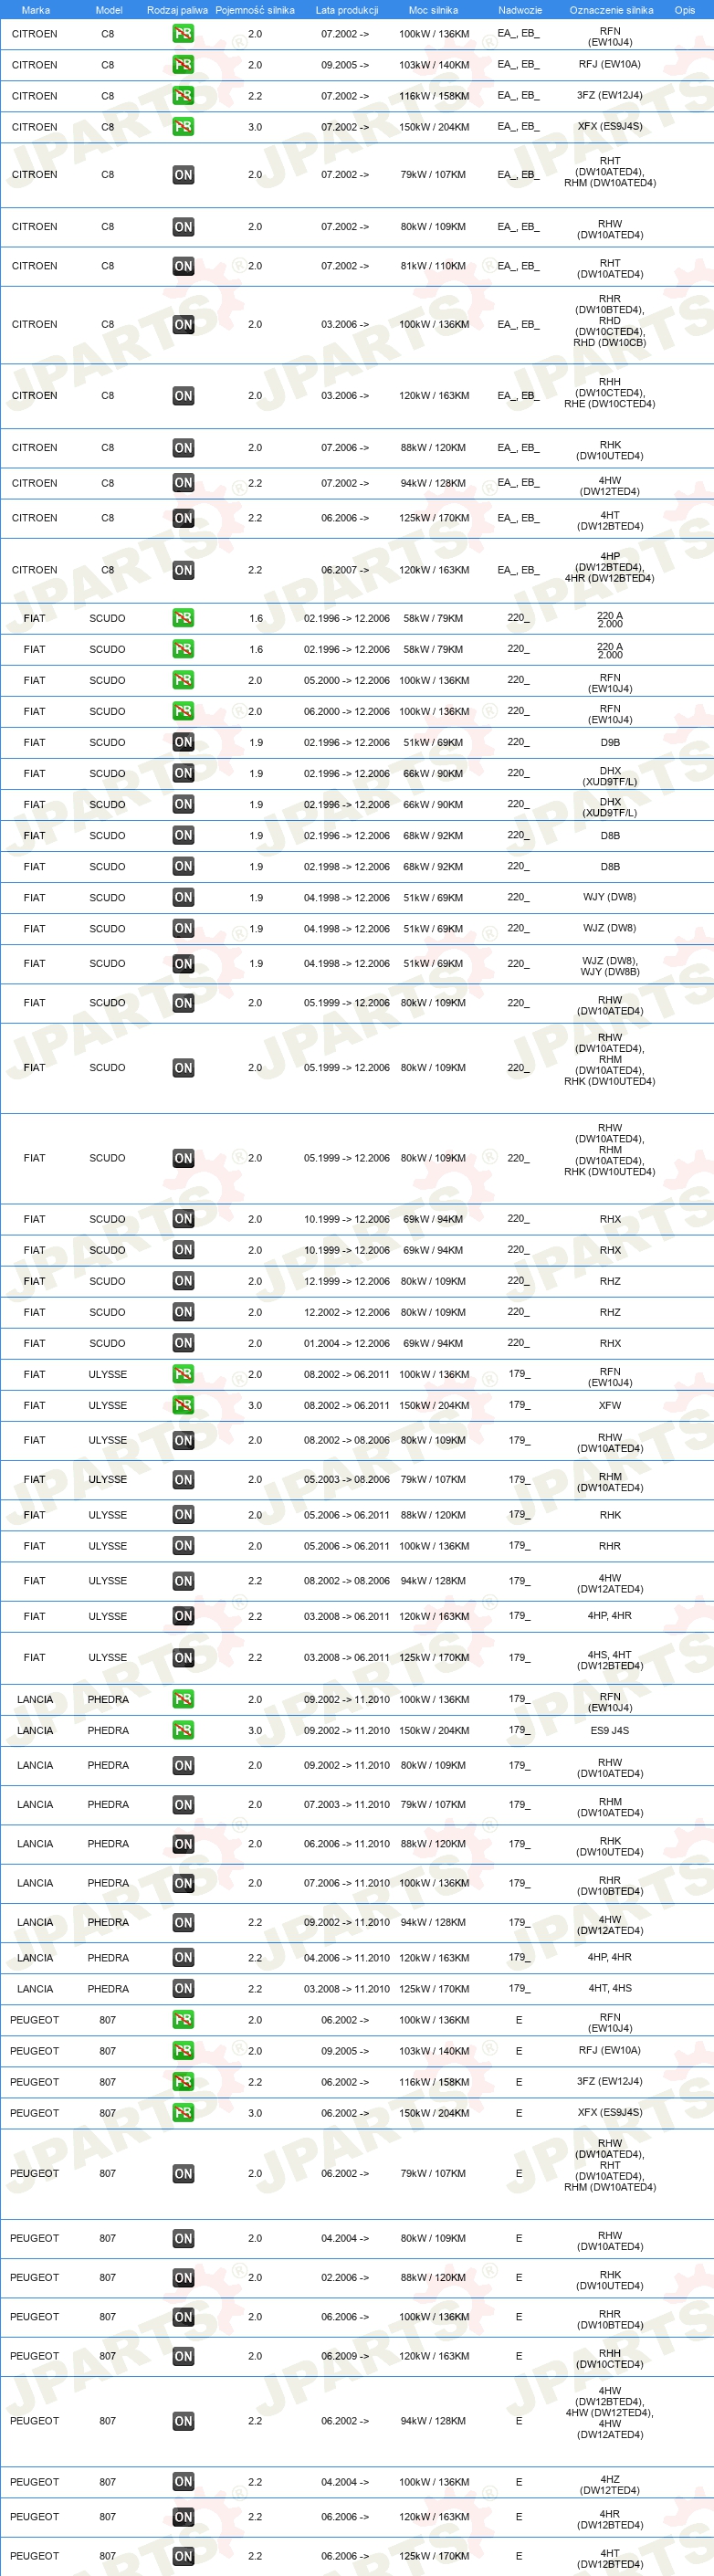Click '07.2003 -> 11.2010' production date cell

pos(347,1805)
